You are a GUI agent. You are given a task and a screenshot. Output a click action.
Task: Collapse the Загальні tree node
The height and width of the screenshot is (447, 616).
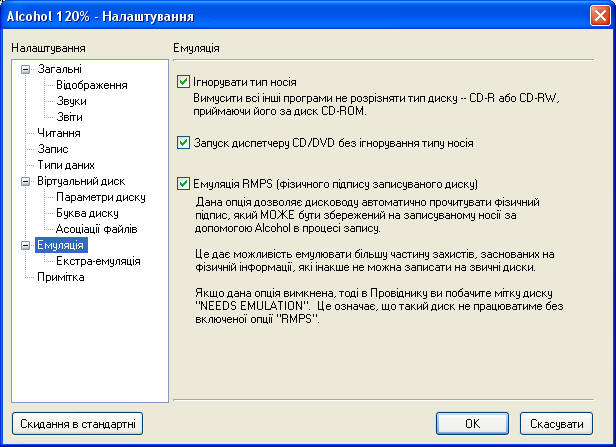point(25,70)
